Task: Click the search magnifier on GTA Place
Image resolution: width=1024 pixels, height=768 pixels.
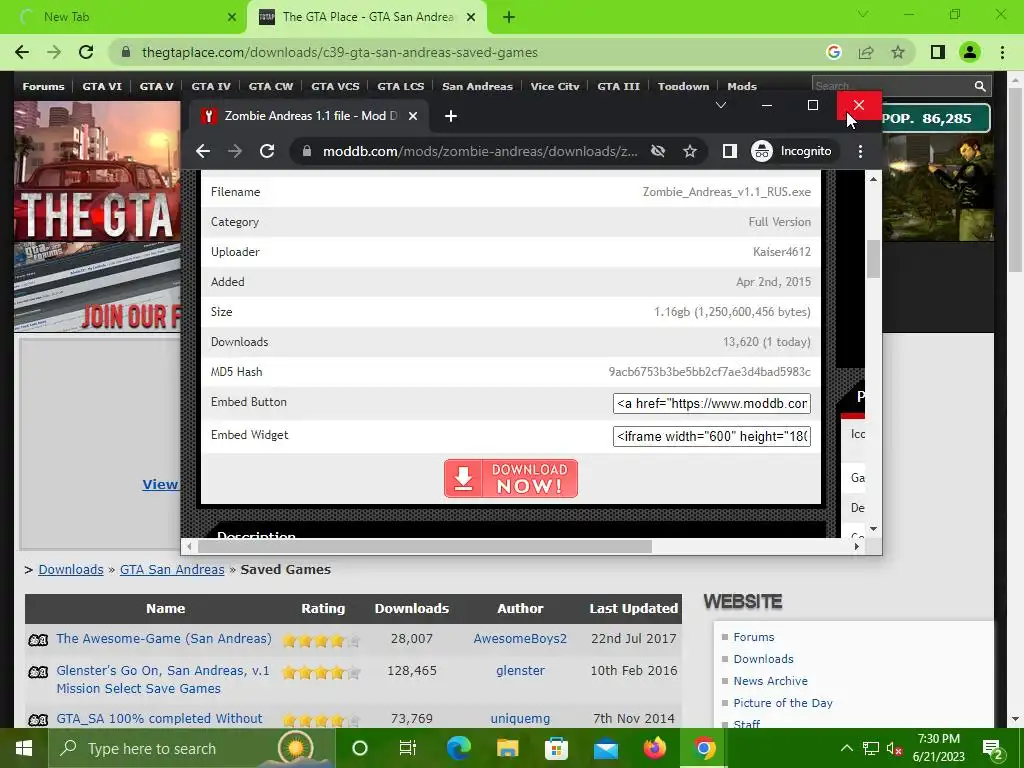Action: click(980, 86)
